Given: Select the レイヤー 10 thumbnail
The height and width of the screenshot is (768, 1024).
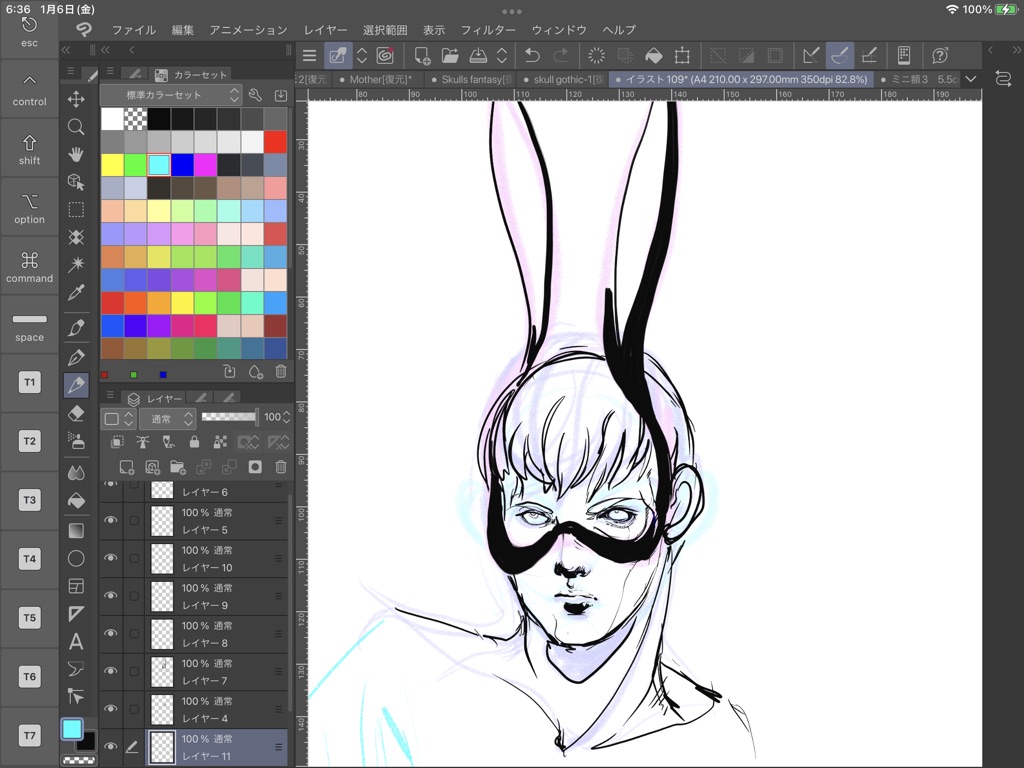Looking at the screenshot, I should pyautogui.click(x=162, y=559).
